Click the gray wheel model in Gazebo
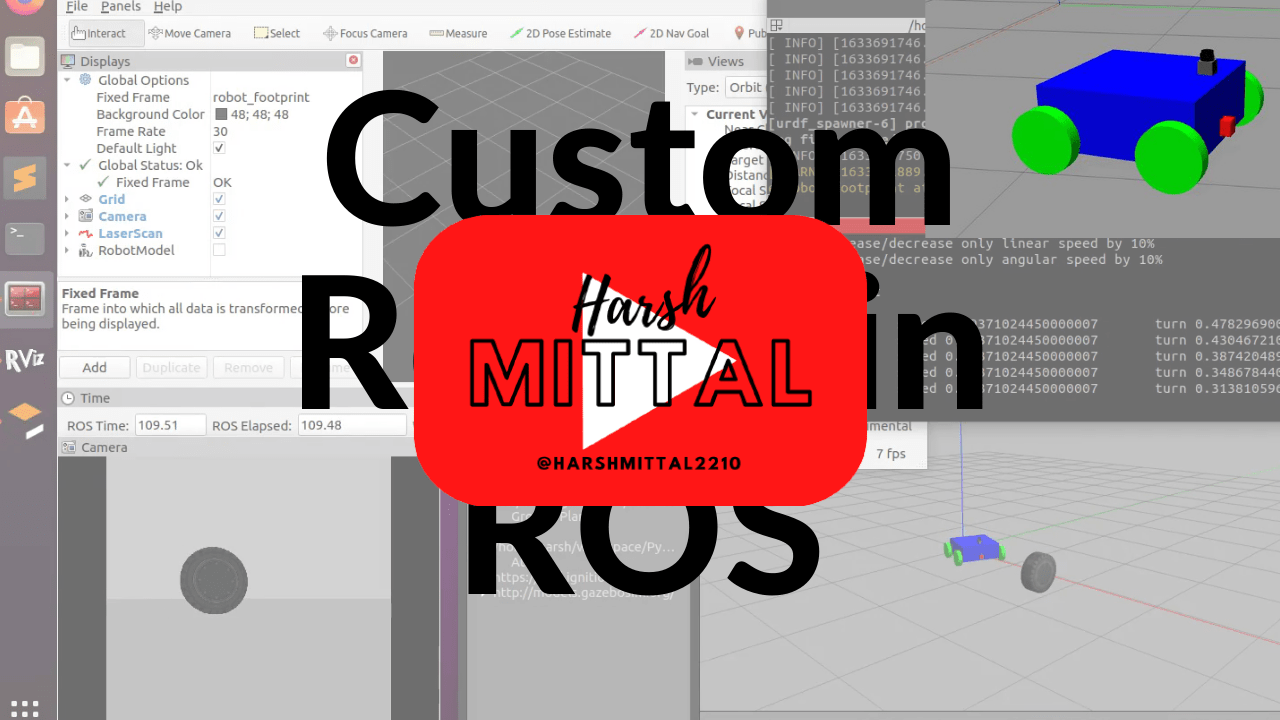The width and height of the screenshot is (1280, 720). tap(1038, 571)
